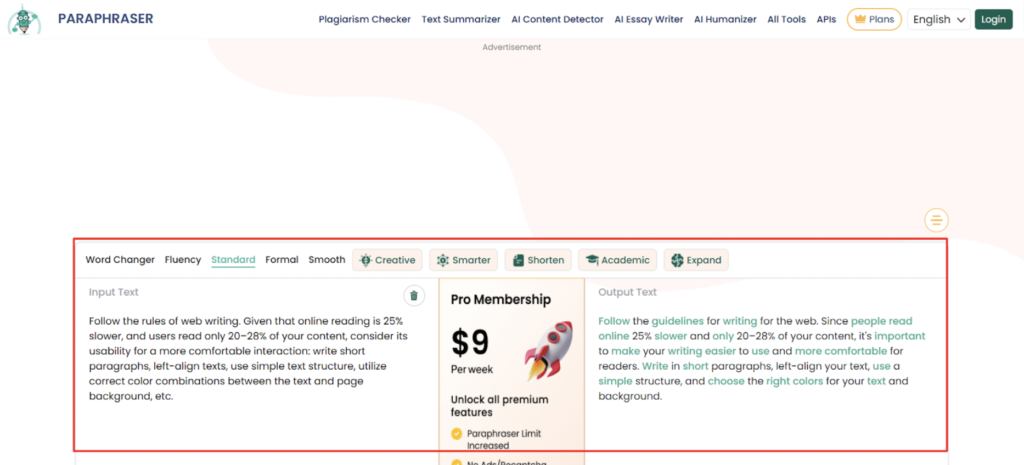Select the Shorten mode

tap(538, 260)
